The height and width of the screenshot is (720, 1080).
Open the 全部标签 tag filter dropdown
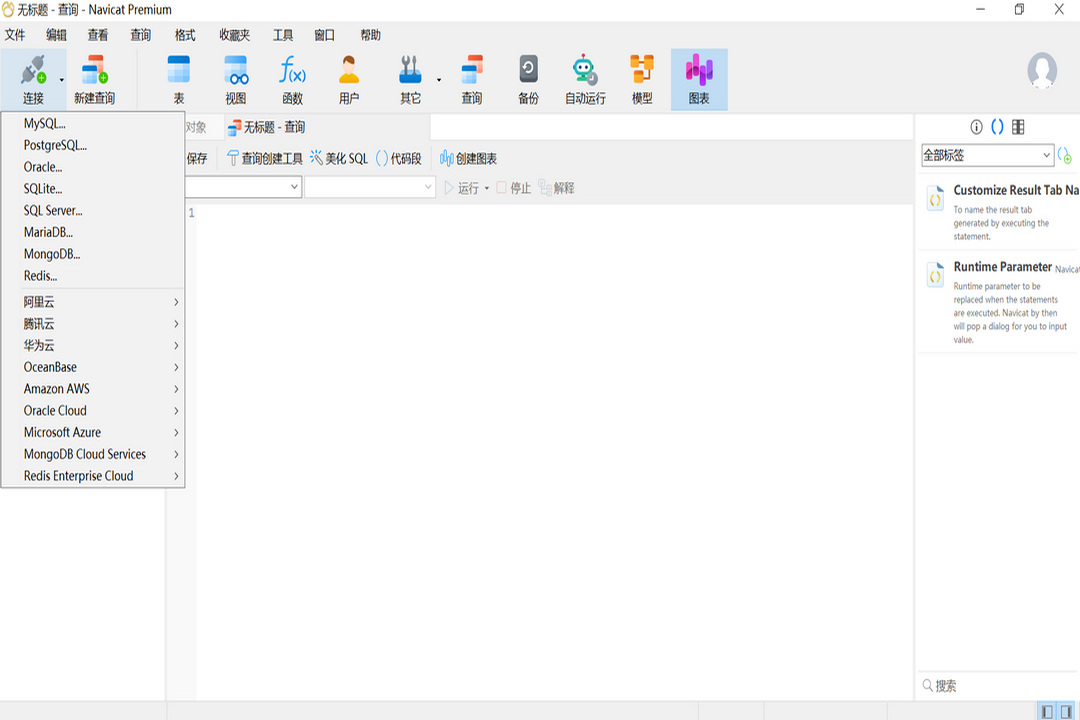coord(987,155)
